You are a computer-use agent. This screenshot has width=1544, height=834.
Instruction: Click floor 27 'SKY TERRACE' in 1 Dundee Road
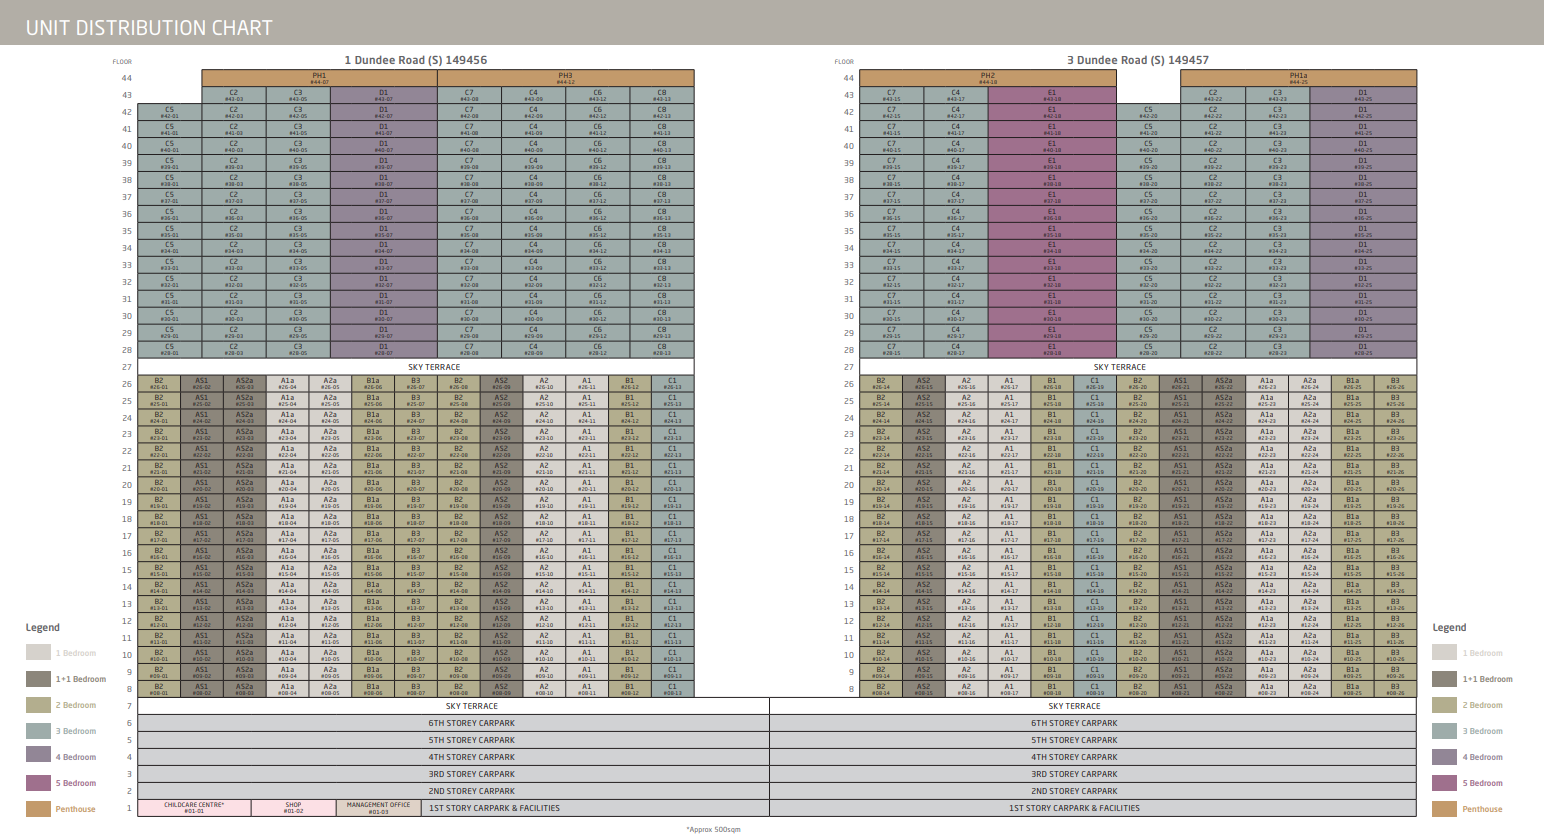[434, 367]
